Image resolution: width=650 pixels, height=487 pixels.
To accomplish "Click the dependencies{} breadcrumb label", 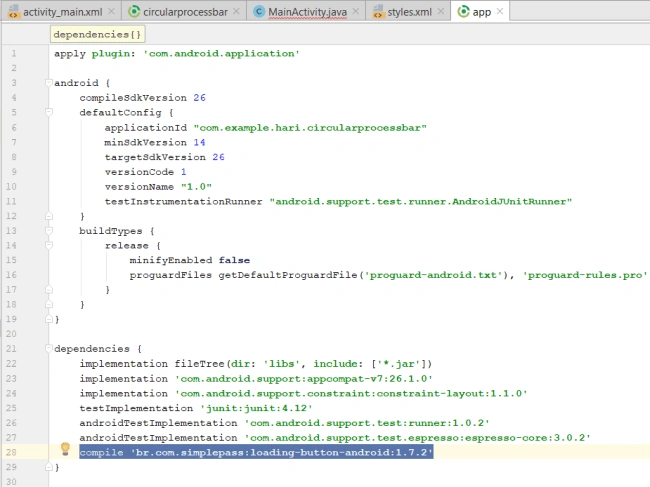I will pos(97,34).
